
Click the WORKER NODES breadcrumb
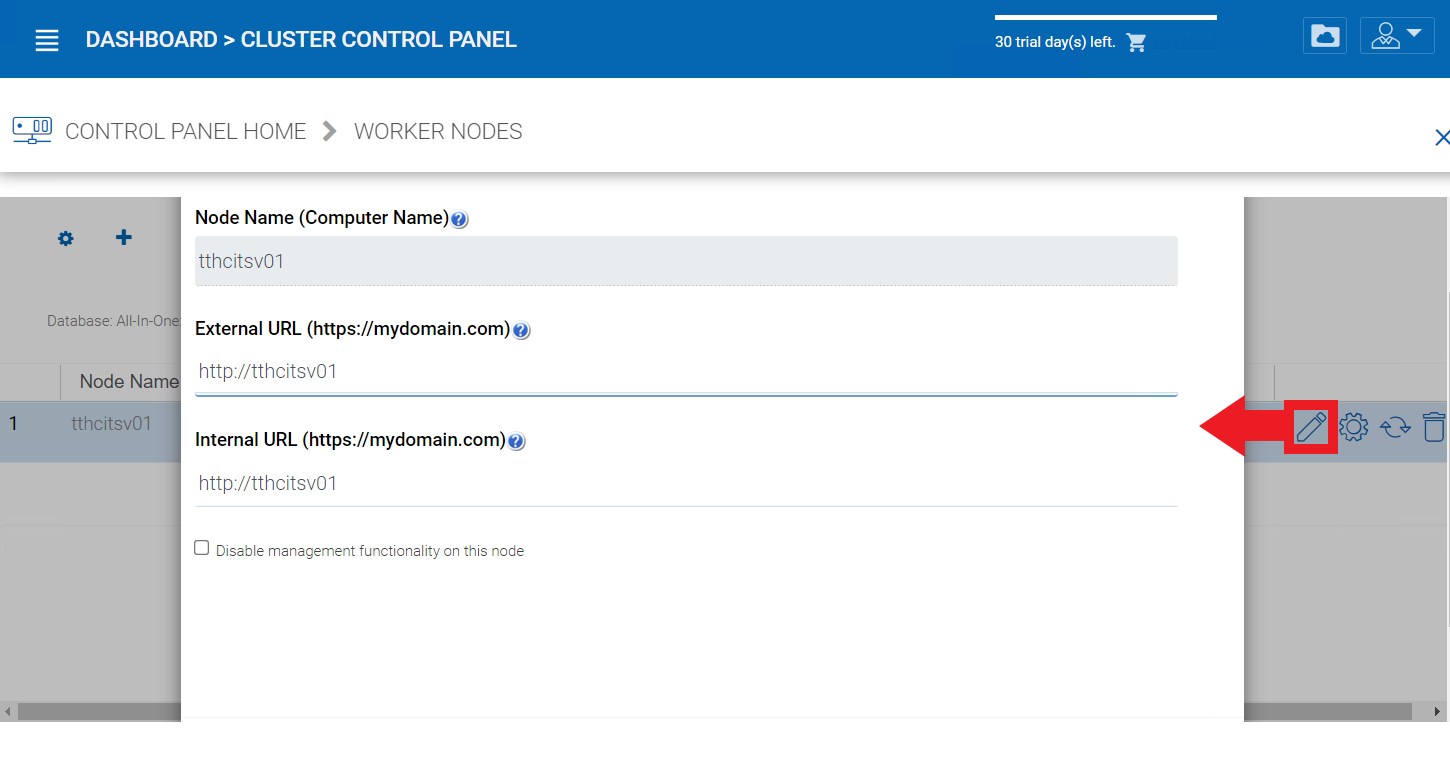pos(438,131)
